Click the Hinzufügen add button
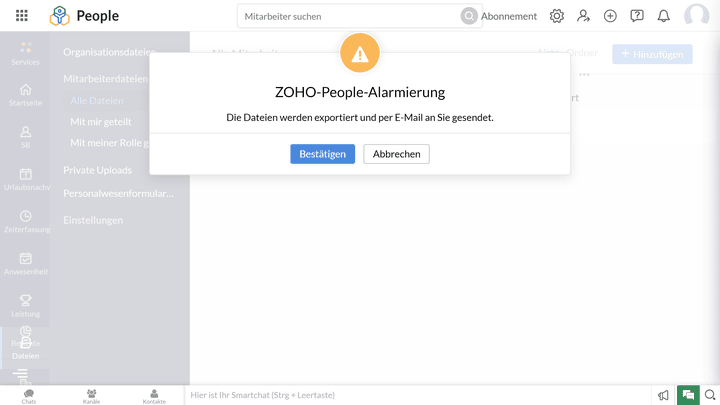The width and height of the screenshot is (720, 405). (652, 54)
